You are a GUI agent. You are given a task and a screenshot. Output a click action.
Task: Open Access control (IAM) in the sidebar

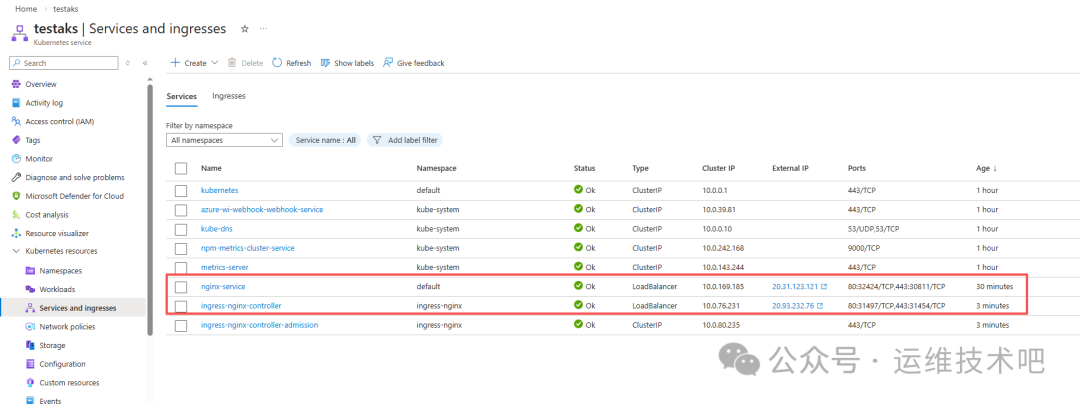(x=59, y=121)
